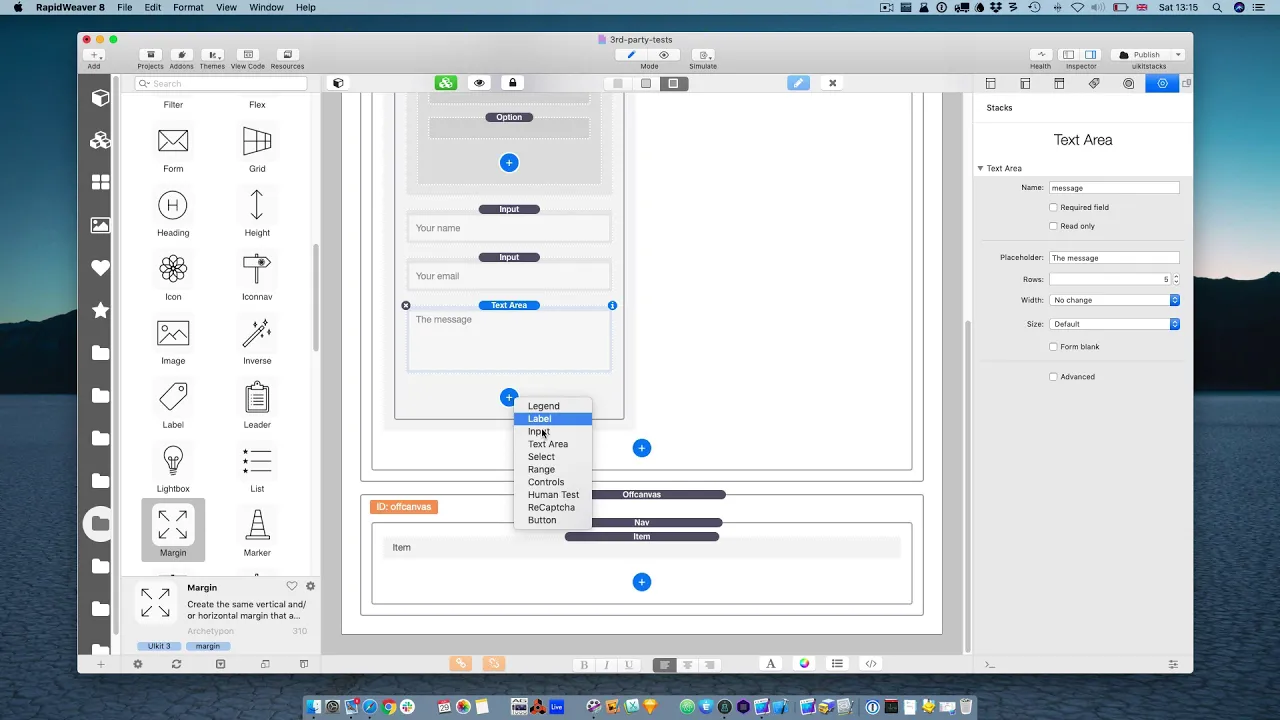The width and height of the screenshot is (1280, 720).
Task: Choose Button from popup menu
Action: tap(542, 520)
